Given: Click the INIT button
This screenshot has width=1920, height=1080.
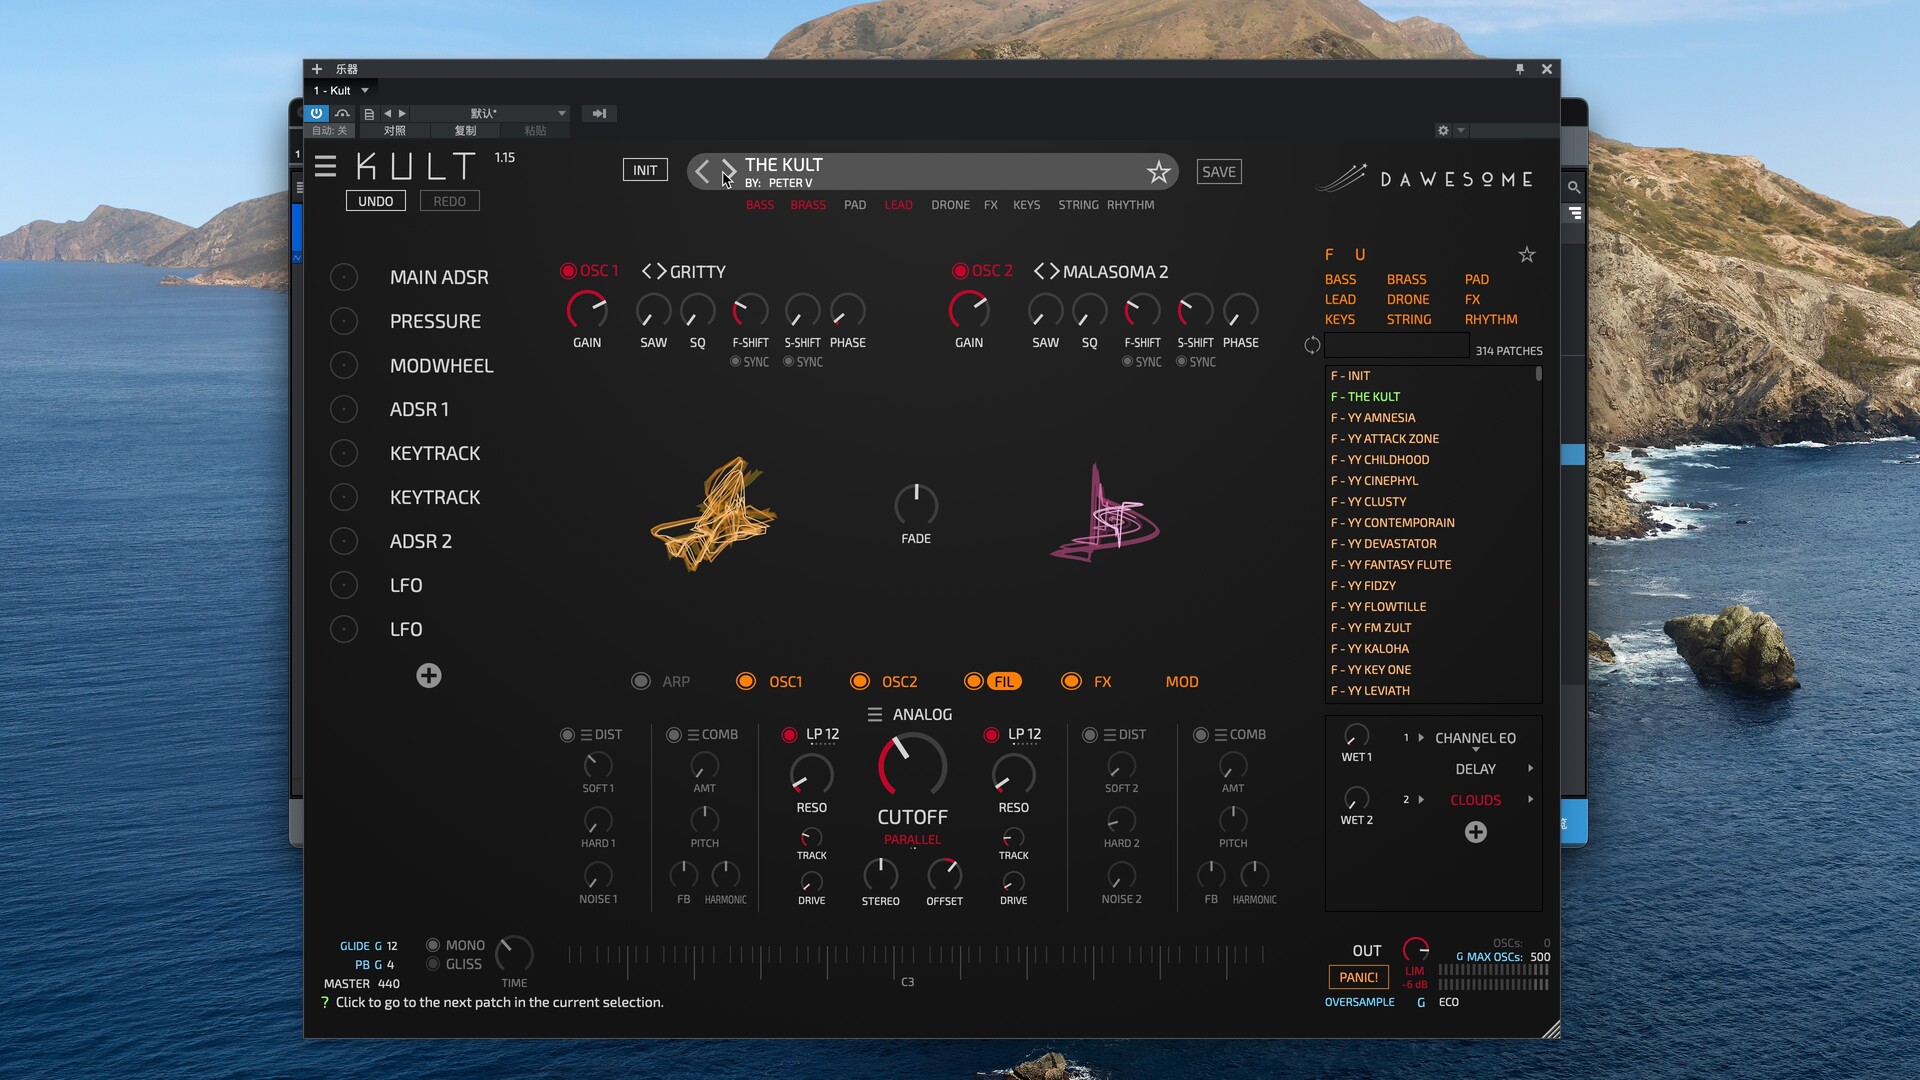Looking at the screenshot, I should tap(645, 171).
